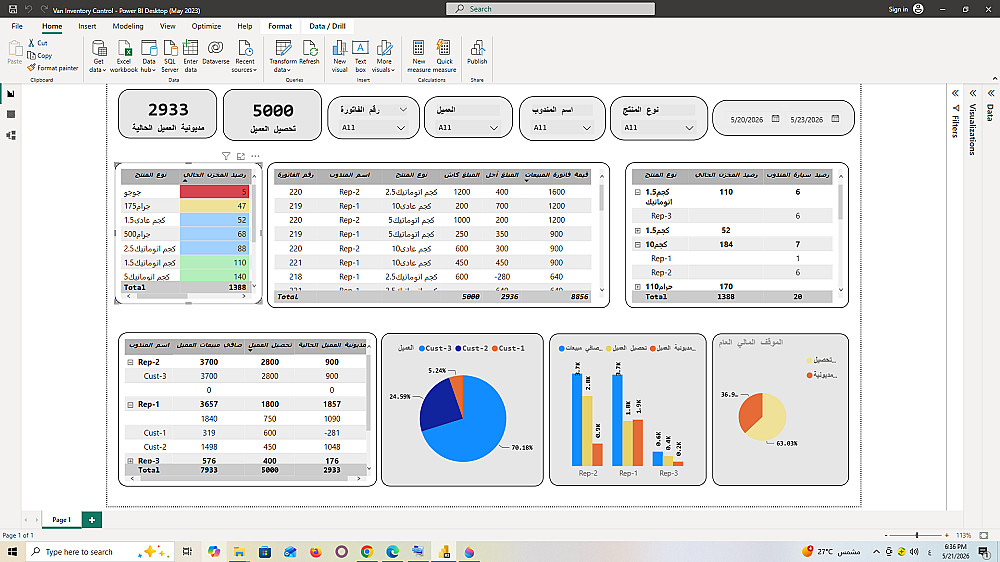
Task: Open the Modeling ribbon tab
Action: [128, 26]
